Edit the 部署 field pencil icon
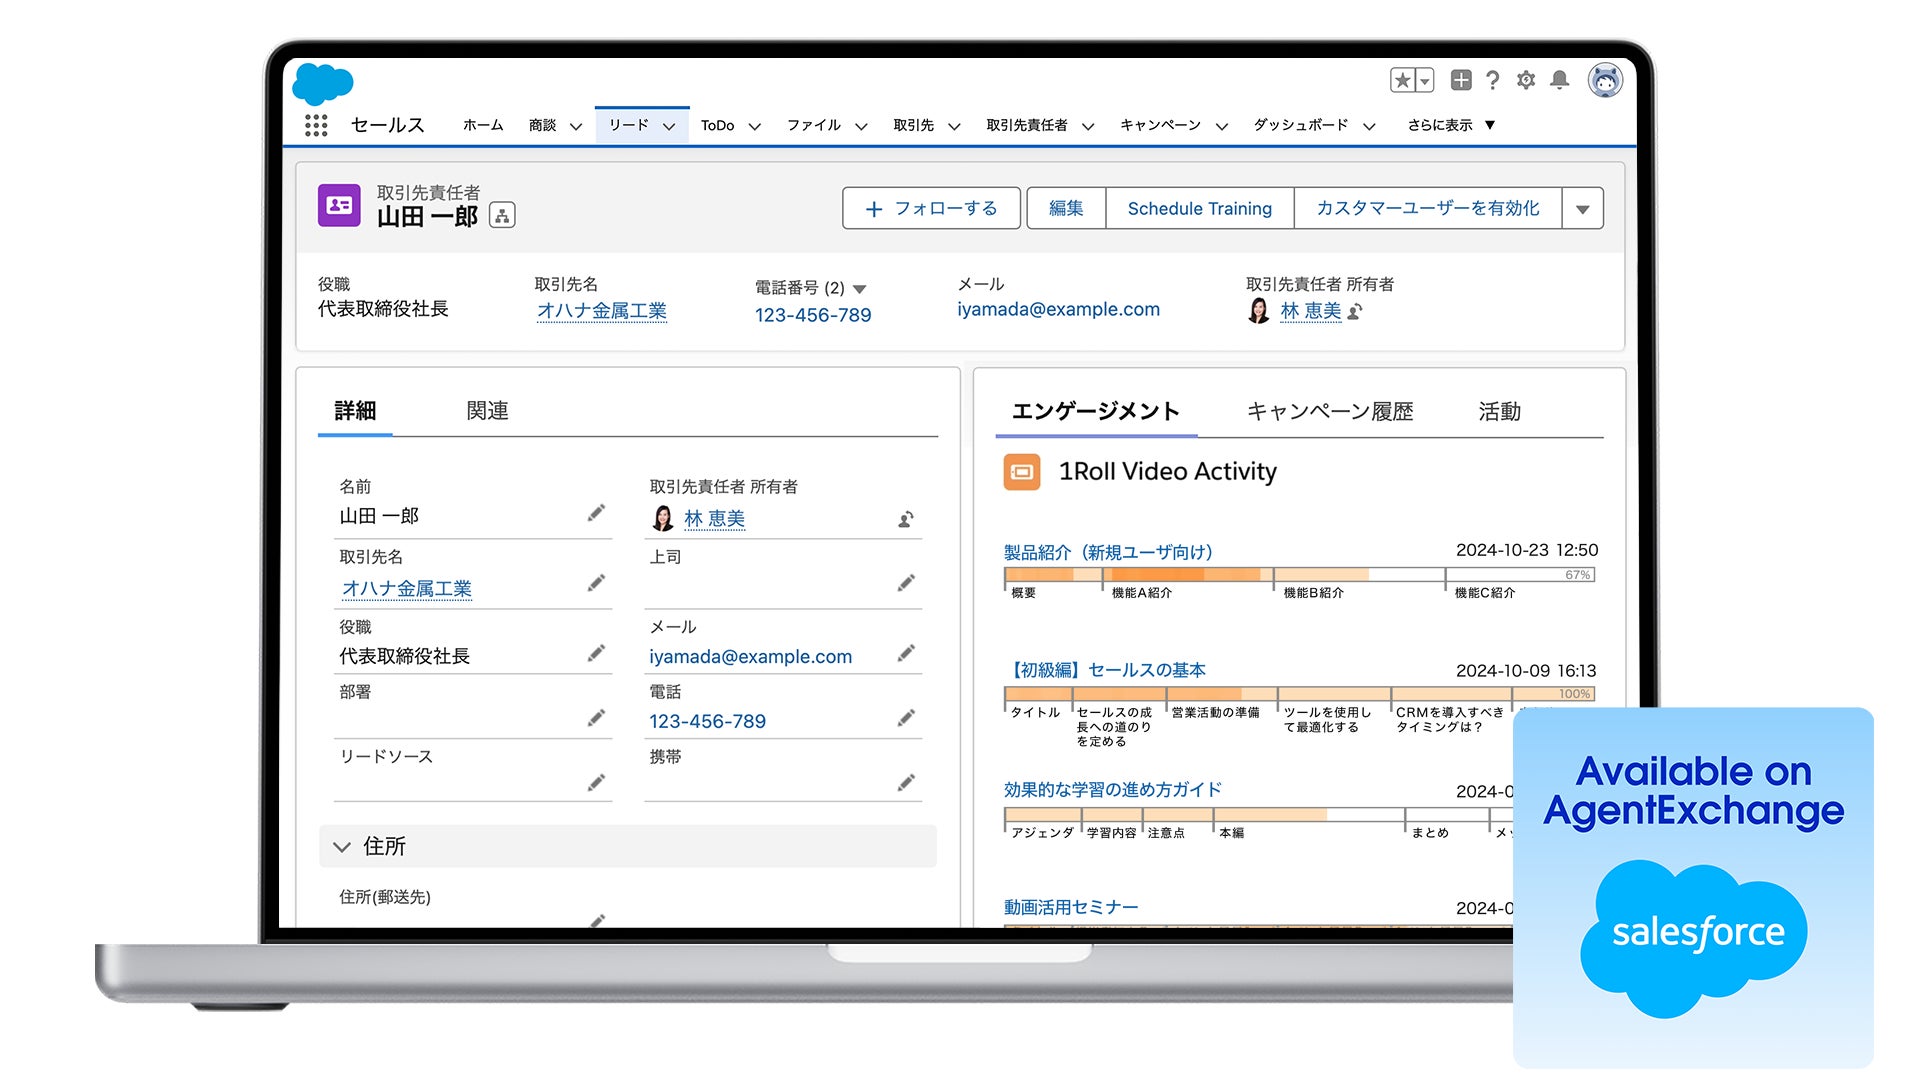This screenshot has width=1920, height=1080. [596, 718]
